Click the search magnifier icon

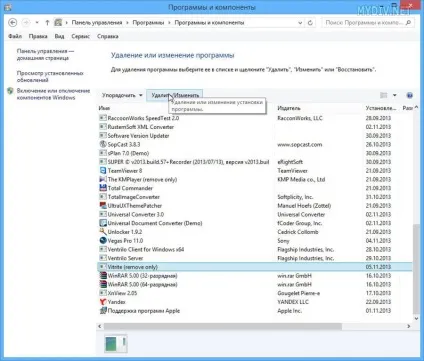pos(409,23)
